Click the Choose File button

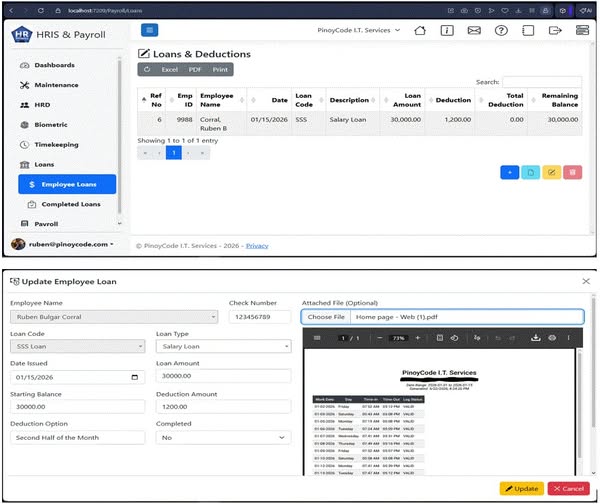(x=326, y=317)
